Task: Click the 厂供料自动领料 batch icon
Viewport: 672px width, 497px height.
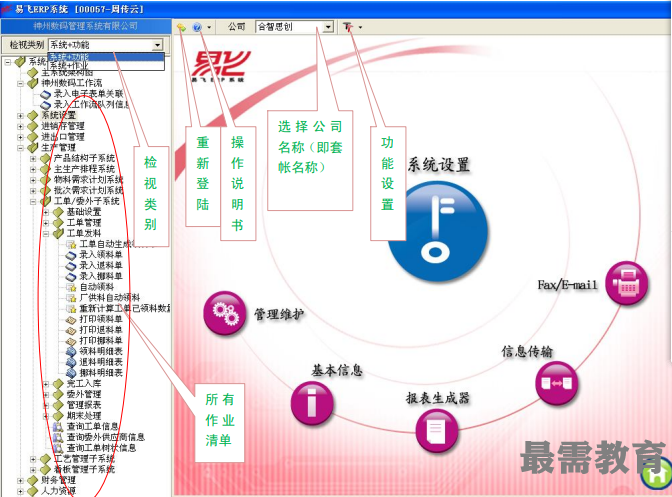Action: tap(71, 298)
